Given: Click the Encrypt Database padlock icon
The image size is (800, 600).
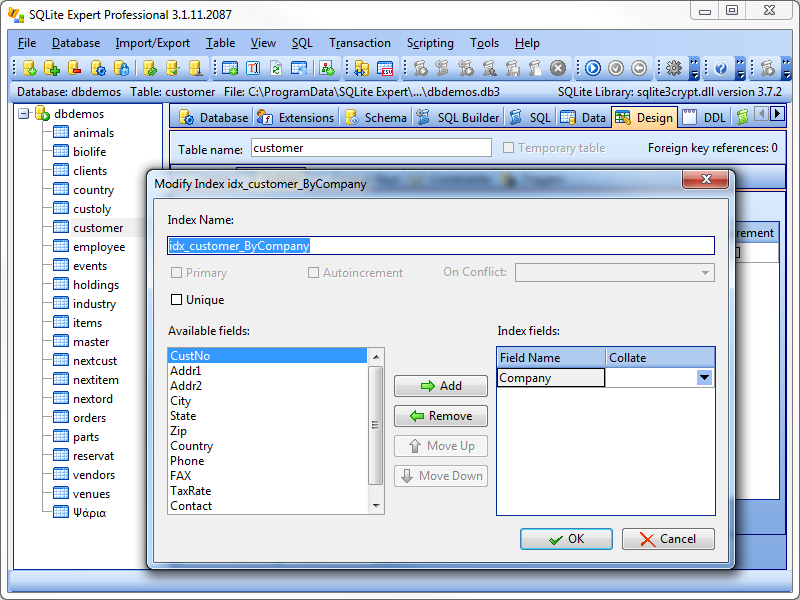Looking at the screenshot, I should (121, 68).
